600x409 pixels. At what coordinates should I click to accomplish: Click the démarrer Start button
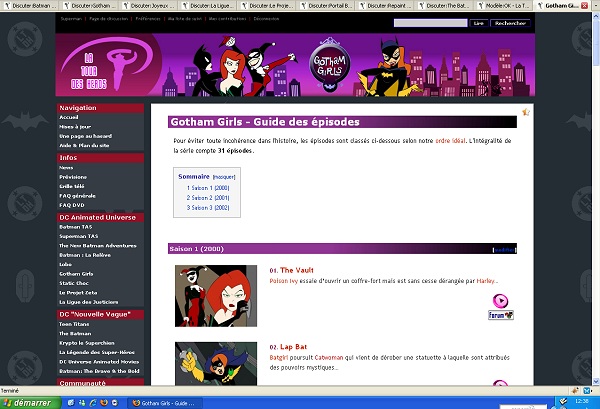click(x=31, y=403)
